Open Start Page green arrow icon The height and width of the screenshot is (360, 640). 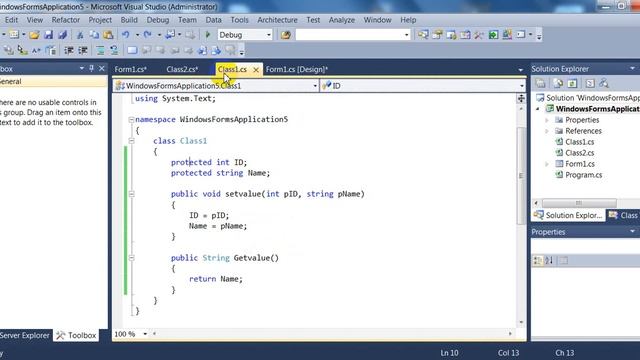coord(493,35)
